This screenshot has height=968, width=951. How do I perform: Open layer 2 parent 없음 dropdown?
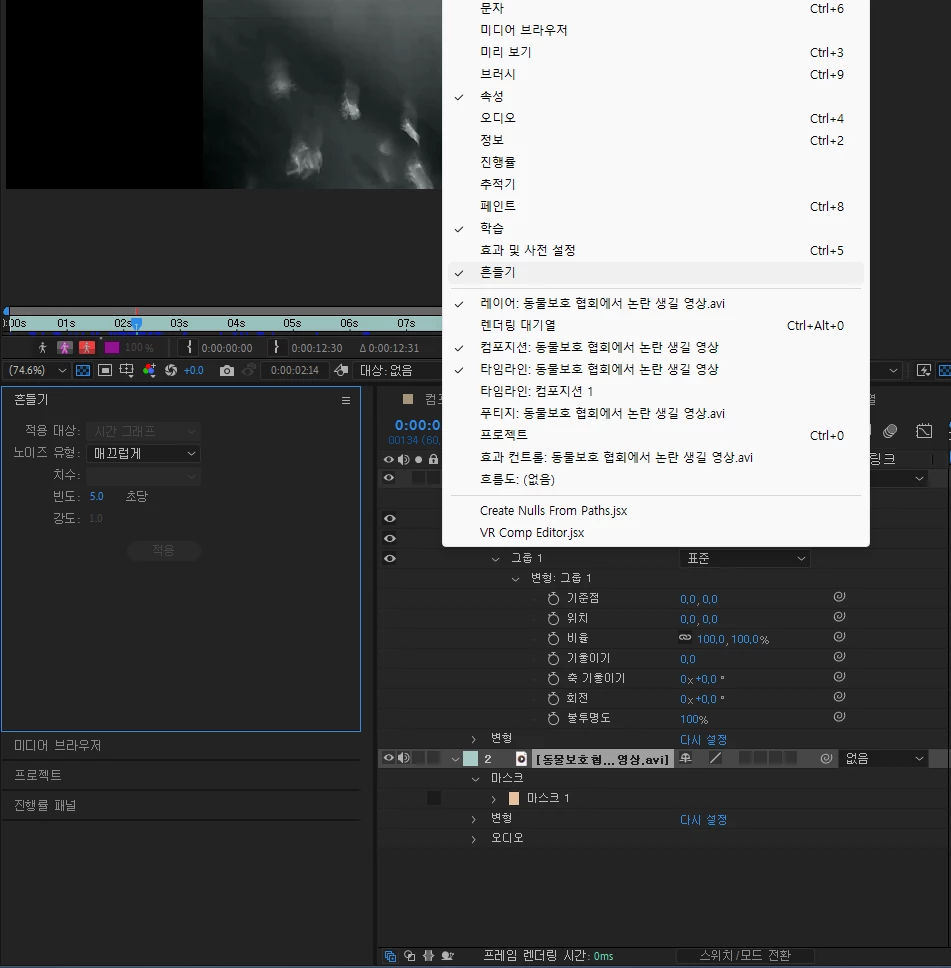click(x=884, y=759)
